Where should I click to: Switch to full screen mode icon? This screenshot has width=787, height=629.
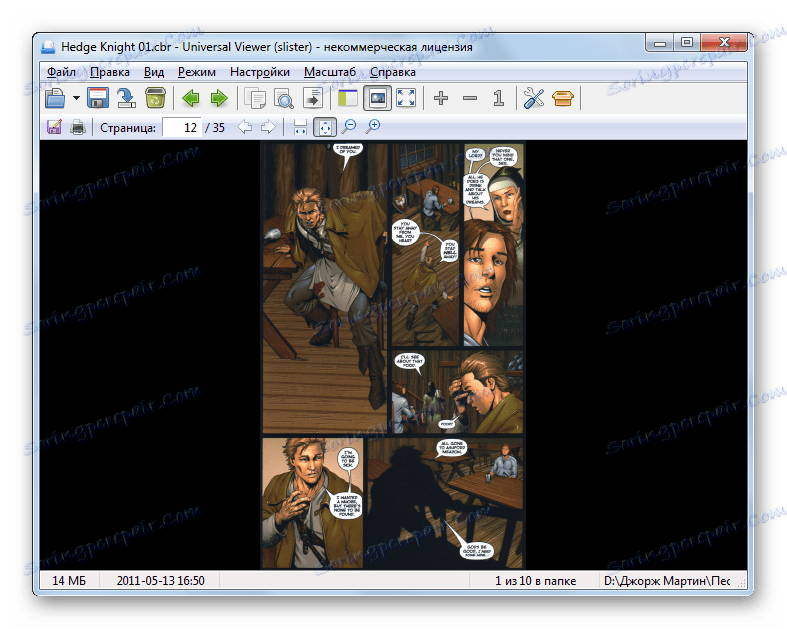coord(406,98)
